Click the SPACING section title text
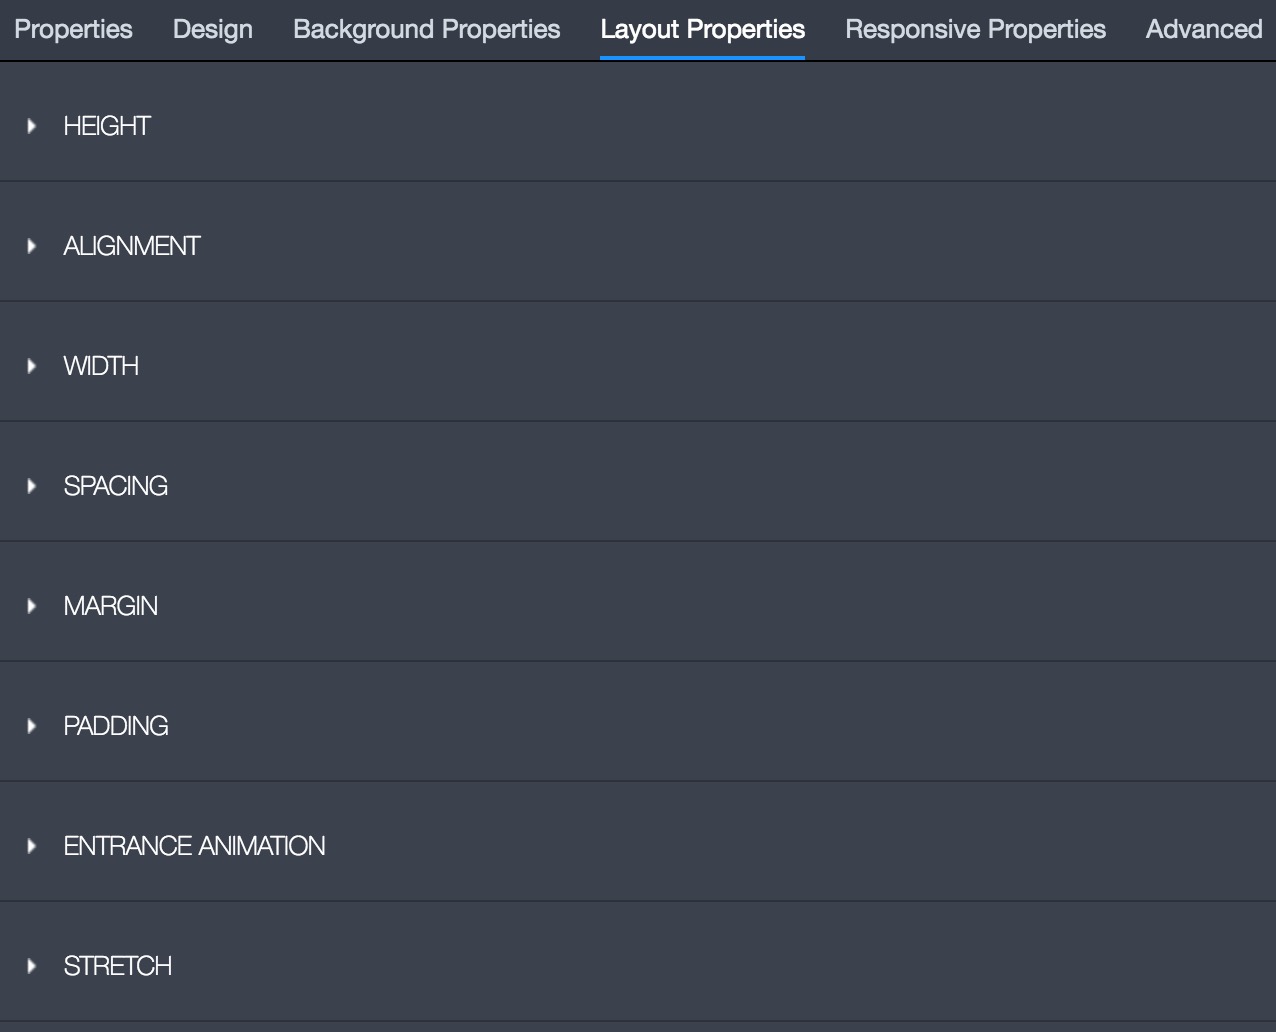 point(116,486)
